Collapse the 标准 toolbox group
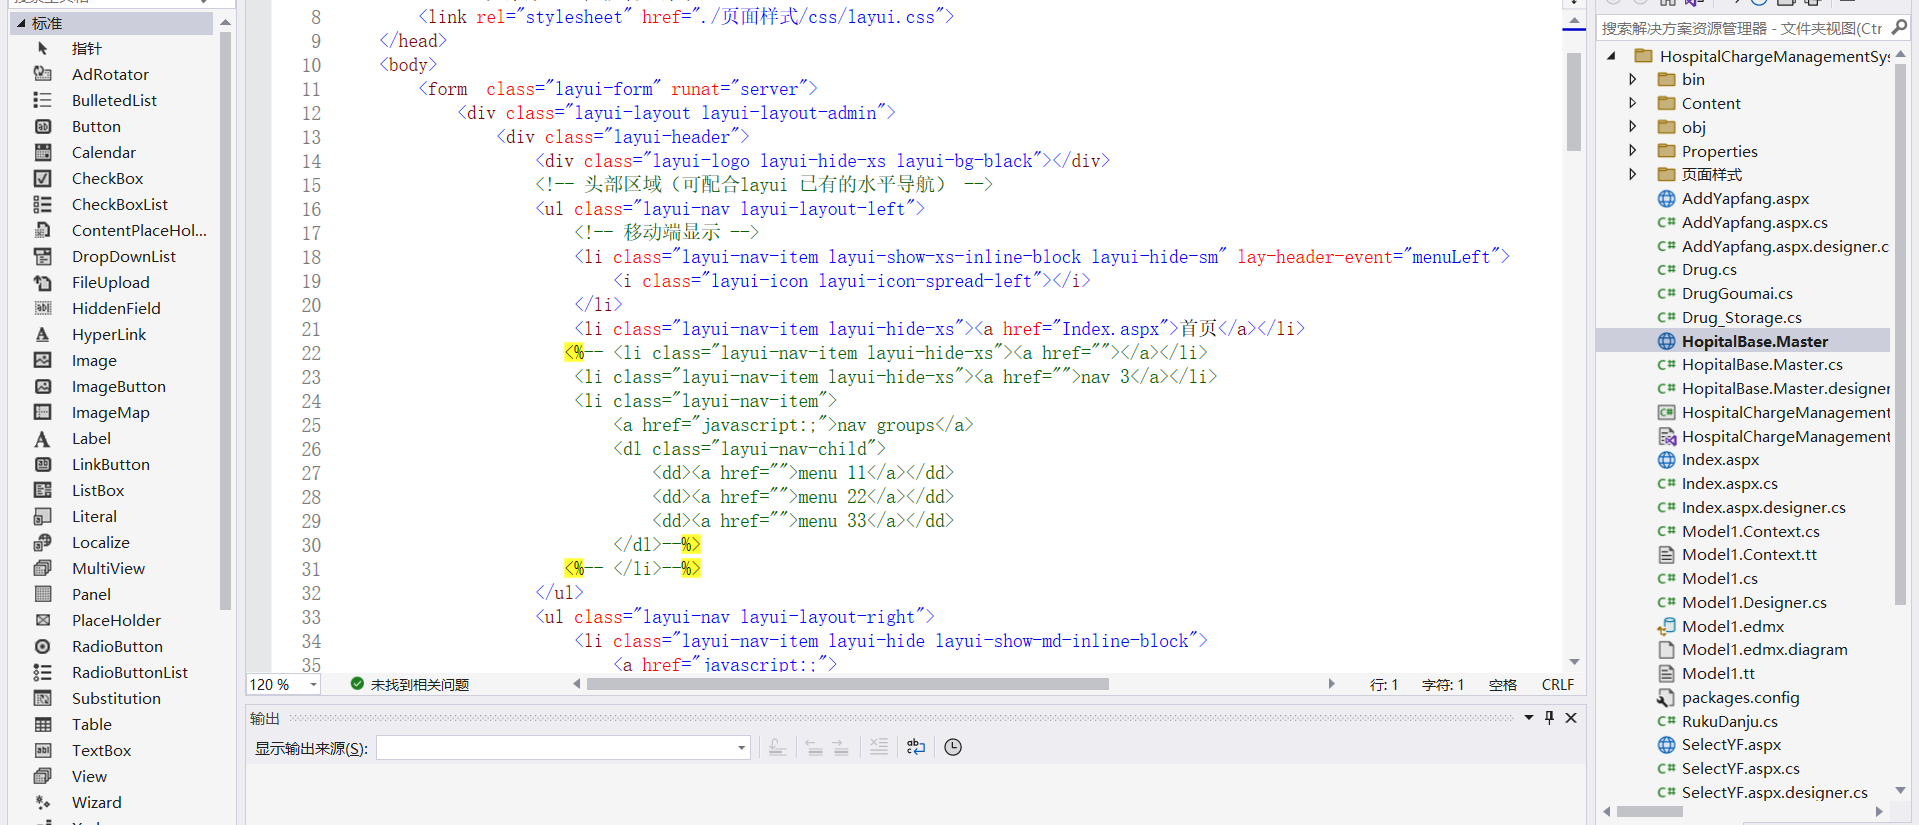The width and height of the screenshot is (1919, 825). 21,23
